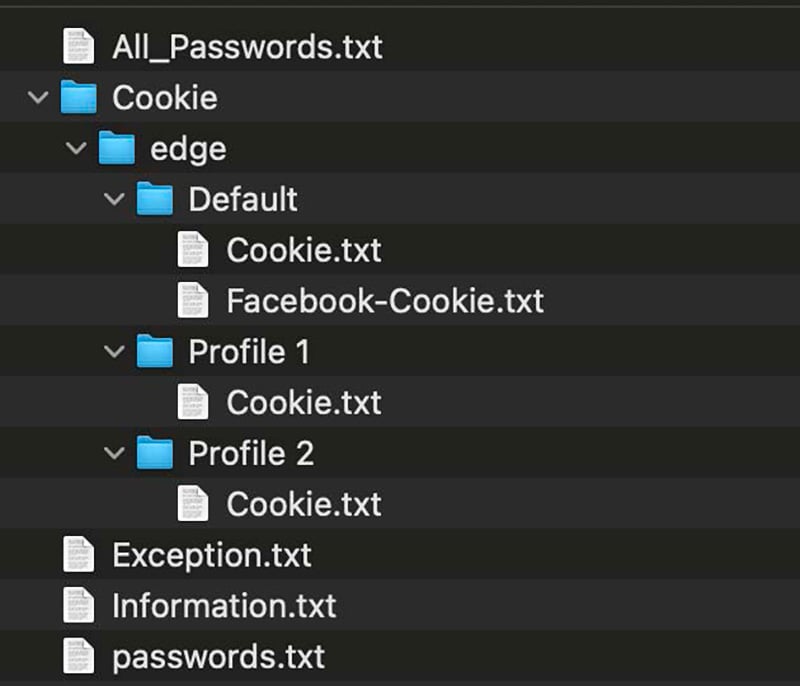Click the Information.txt file icon
This screenshot has width=800, height=686.
[x=78, y=605]
